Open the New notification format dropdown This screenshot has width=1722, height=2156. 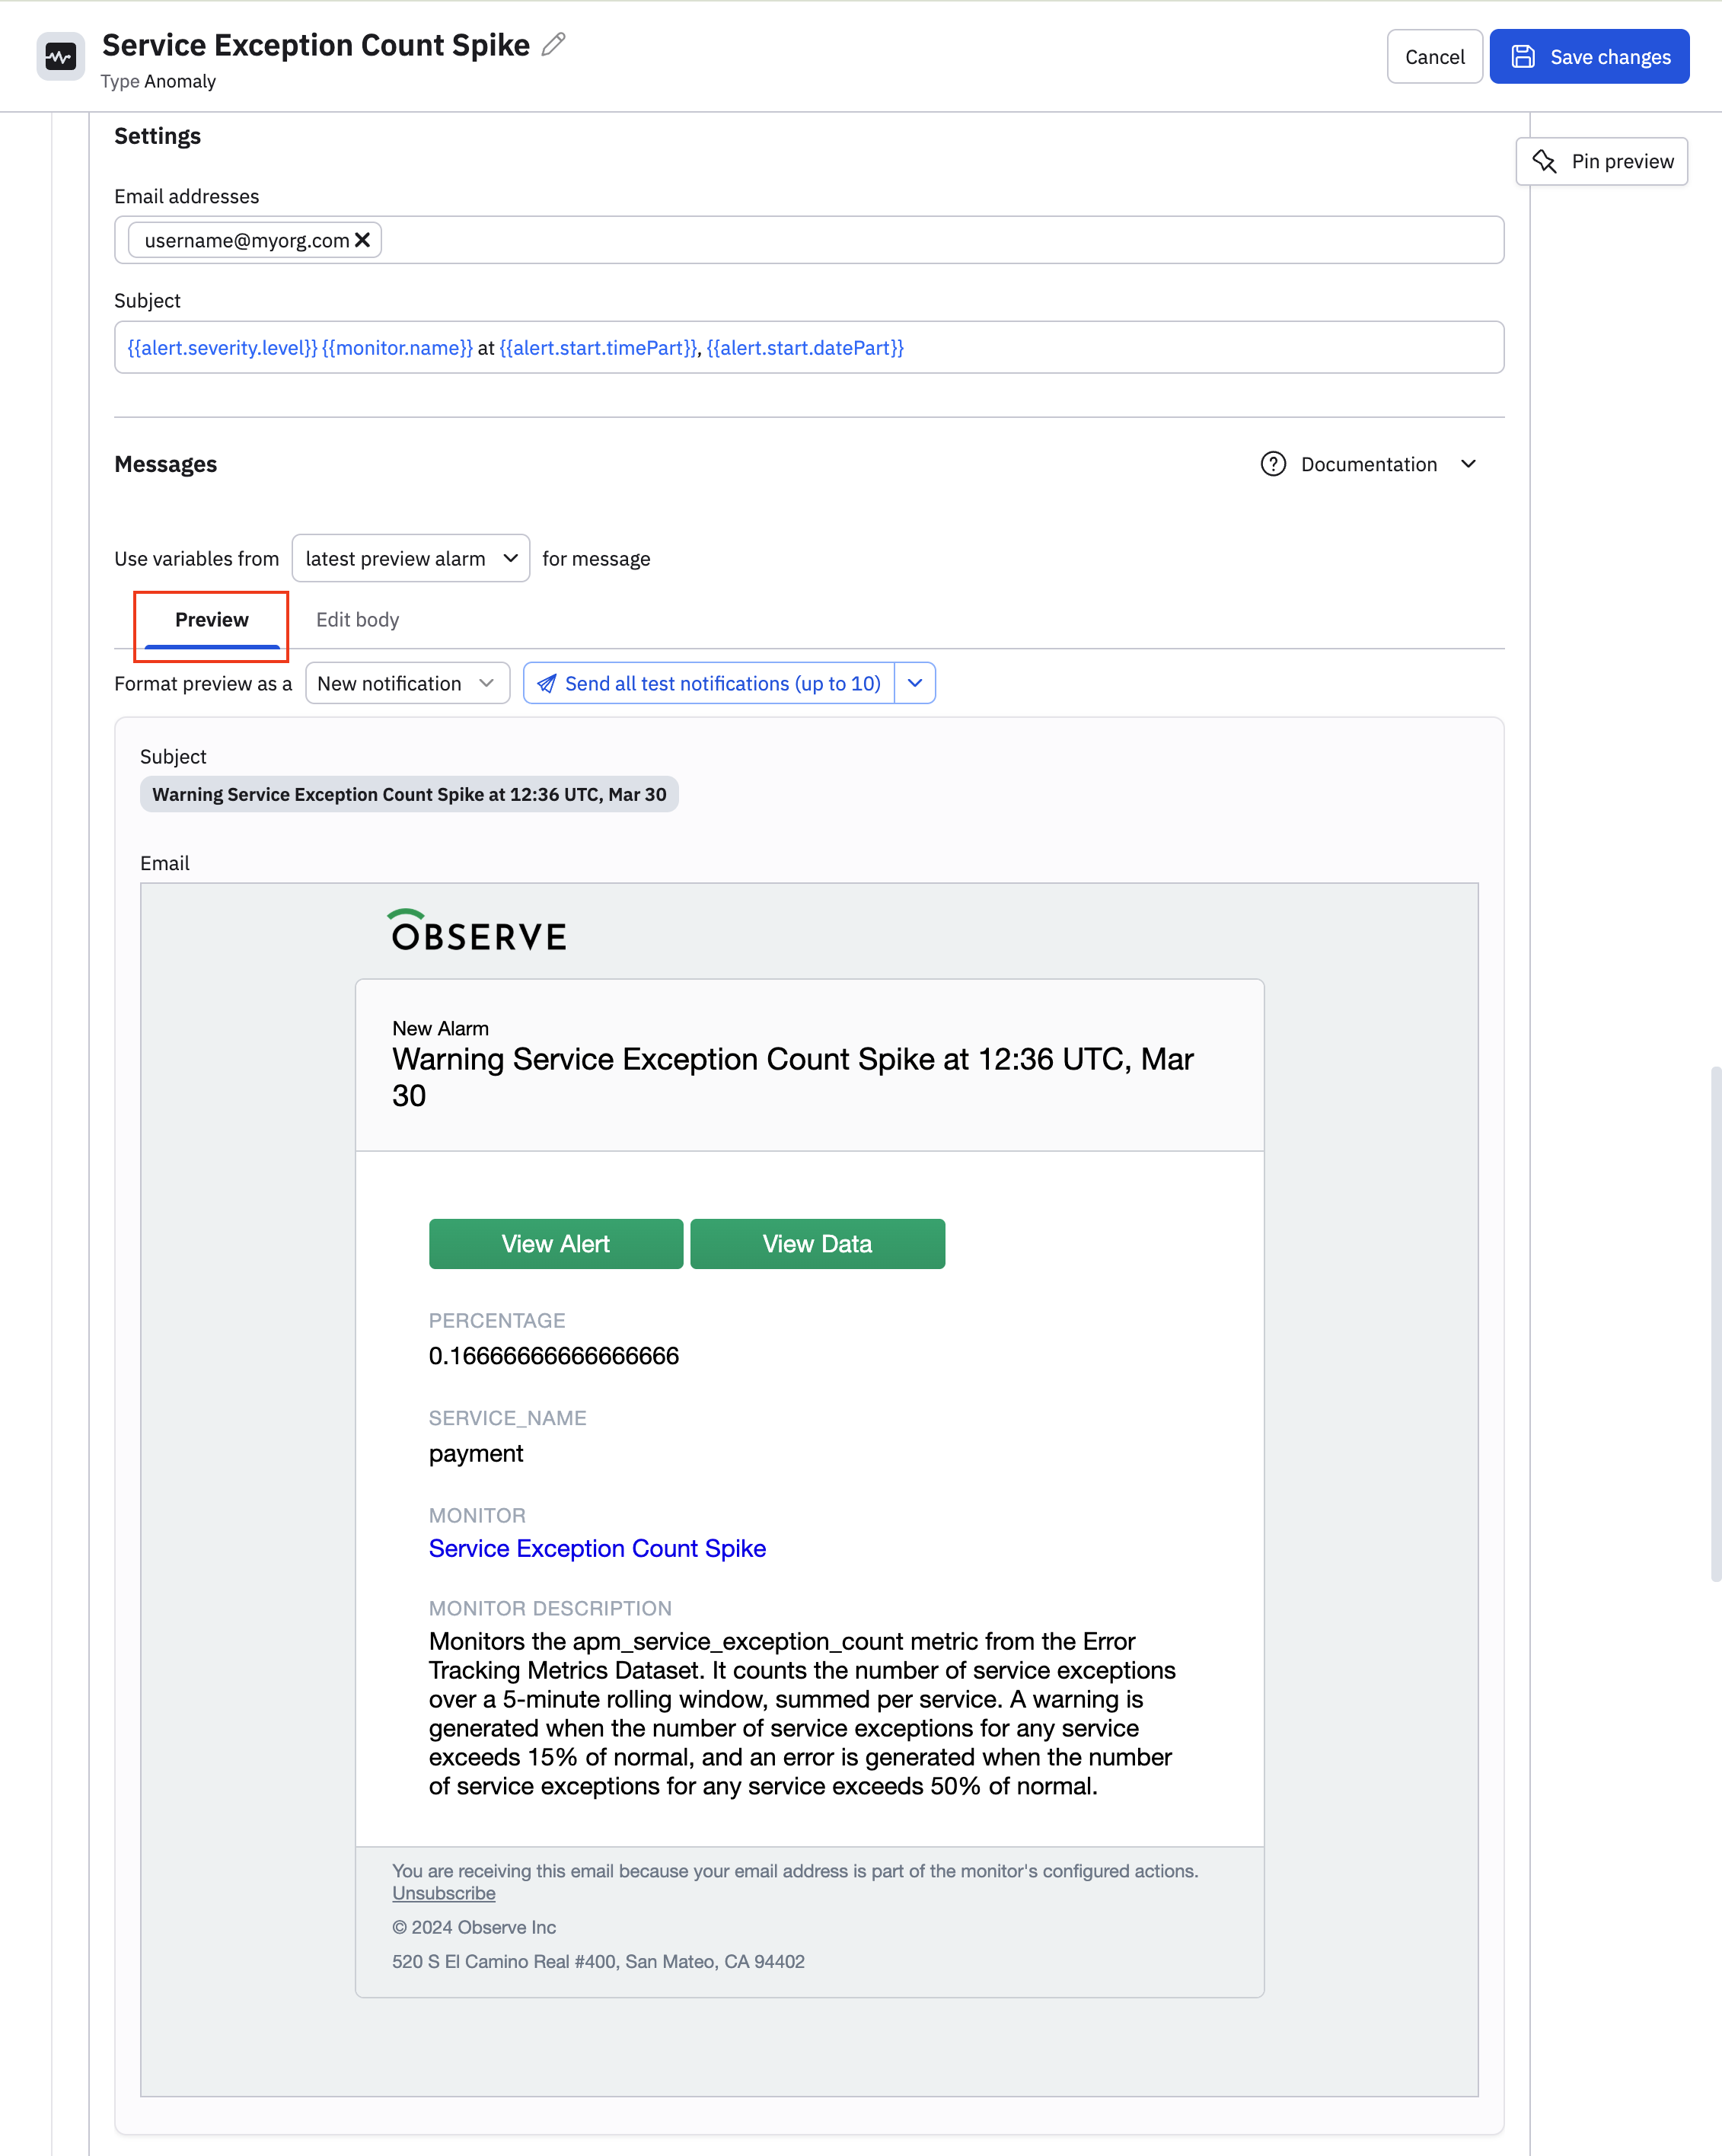[407, 683]
